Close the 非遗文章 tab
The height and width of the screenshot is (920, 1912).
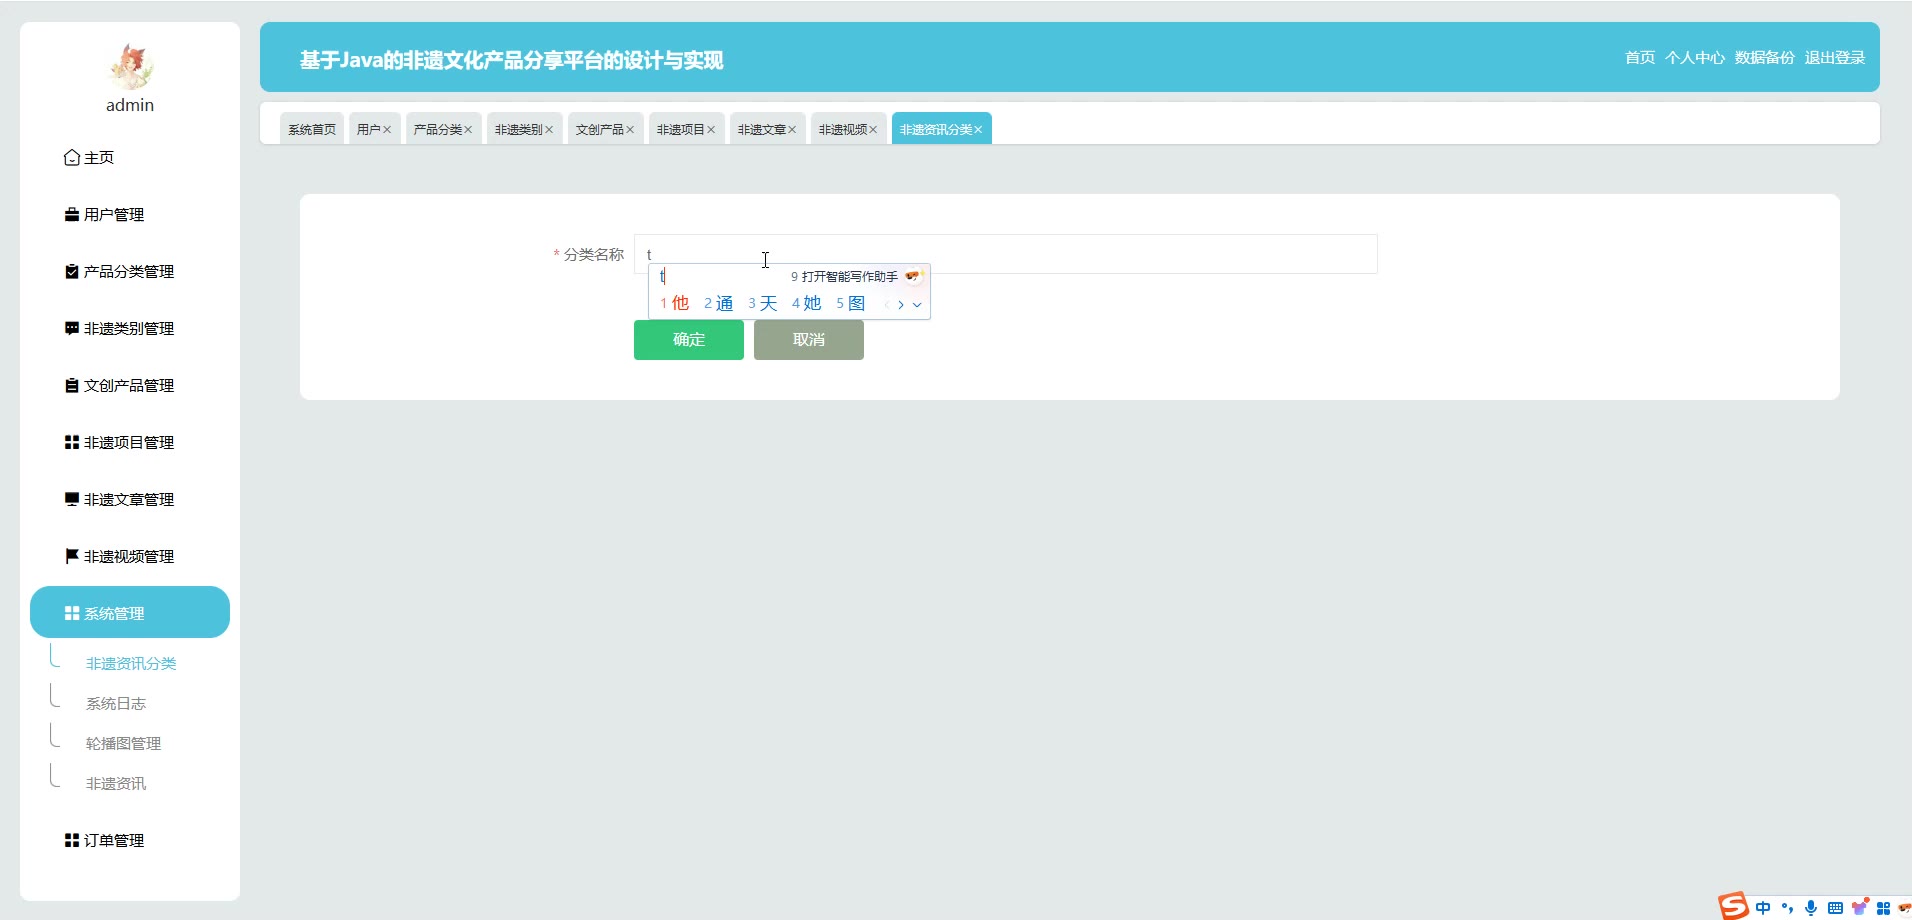click(x=792, y=130)
